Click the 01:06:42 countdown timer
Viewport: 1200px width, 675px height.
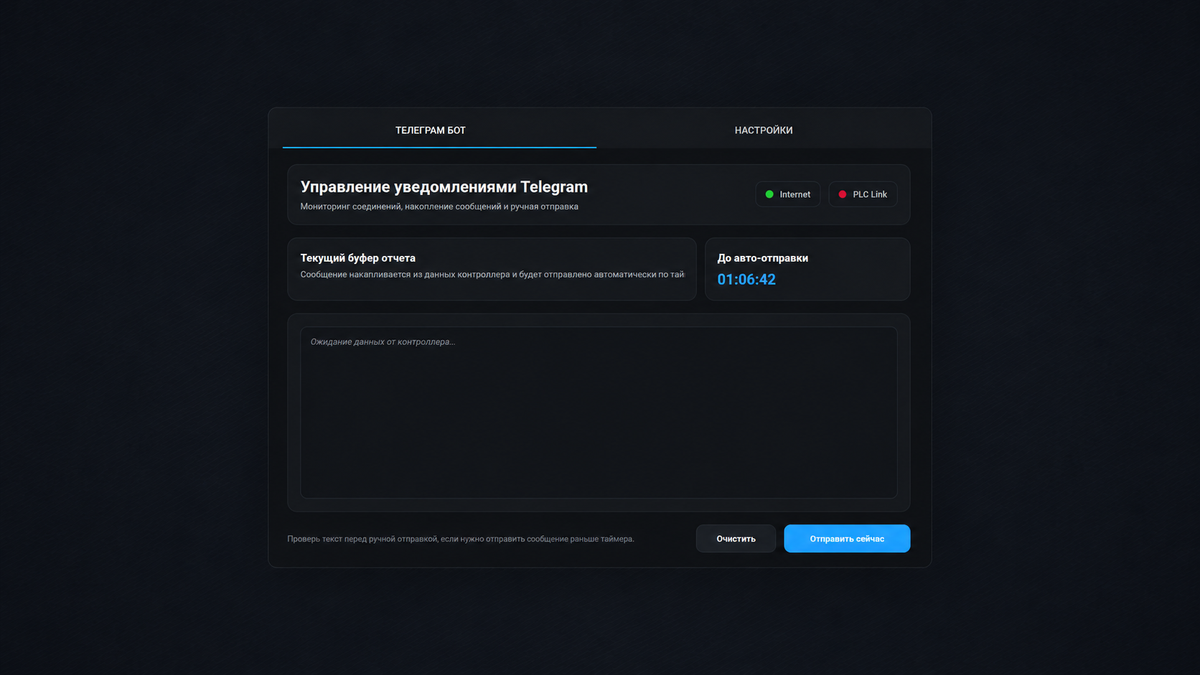[747, 280]
